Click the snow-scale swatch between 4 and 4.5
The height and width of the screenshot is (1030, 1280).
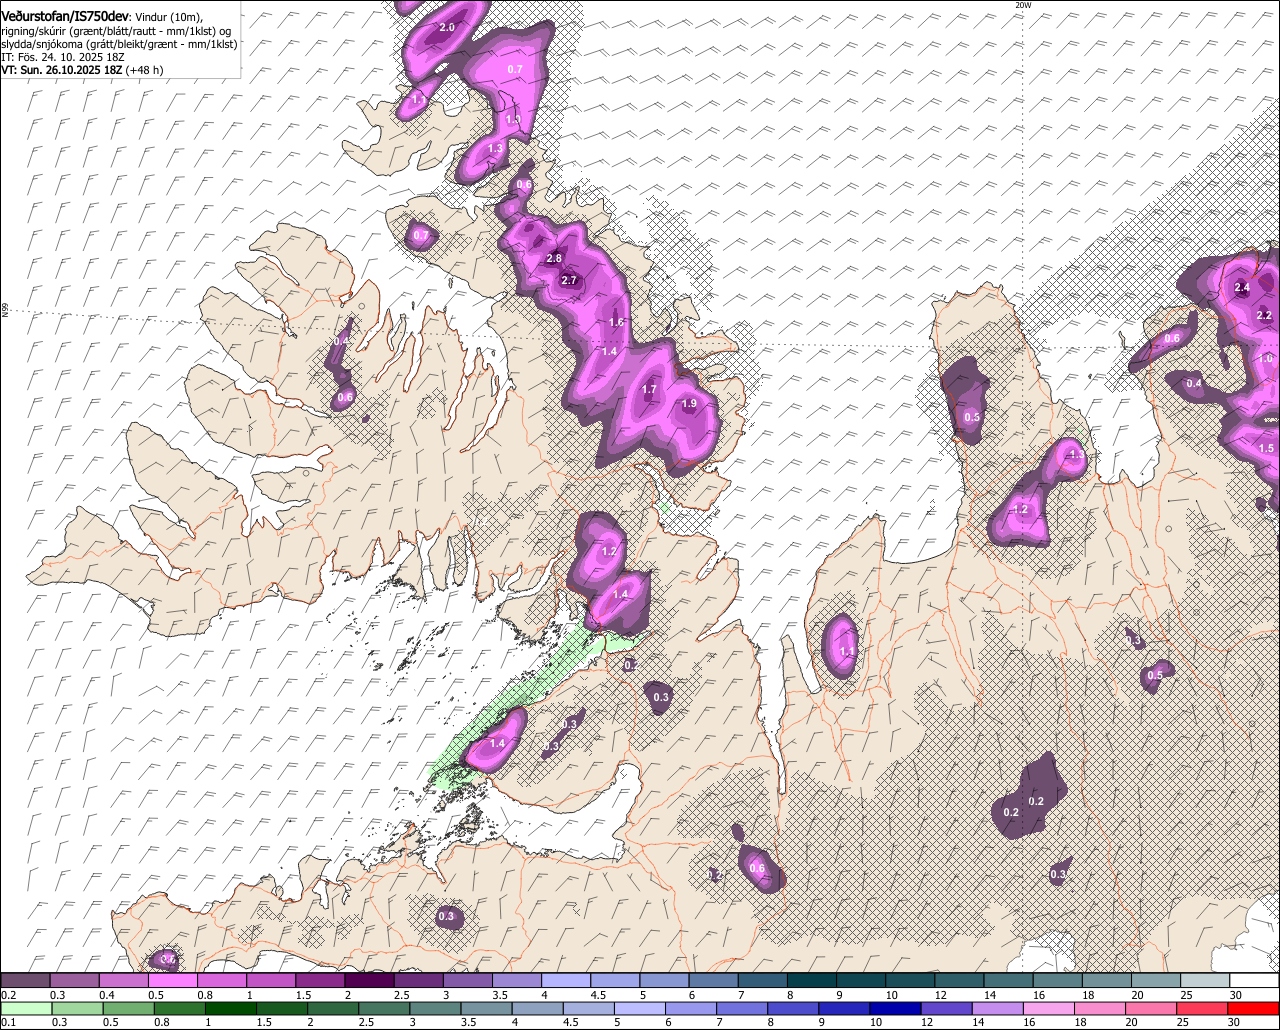coord(566,981)
